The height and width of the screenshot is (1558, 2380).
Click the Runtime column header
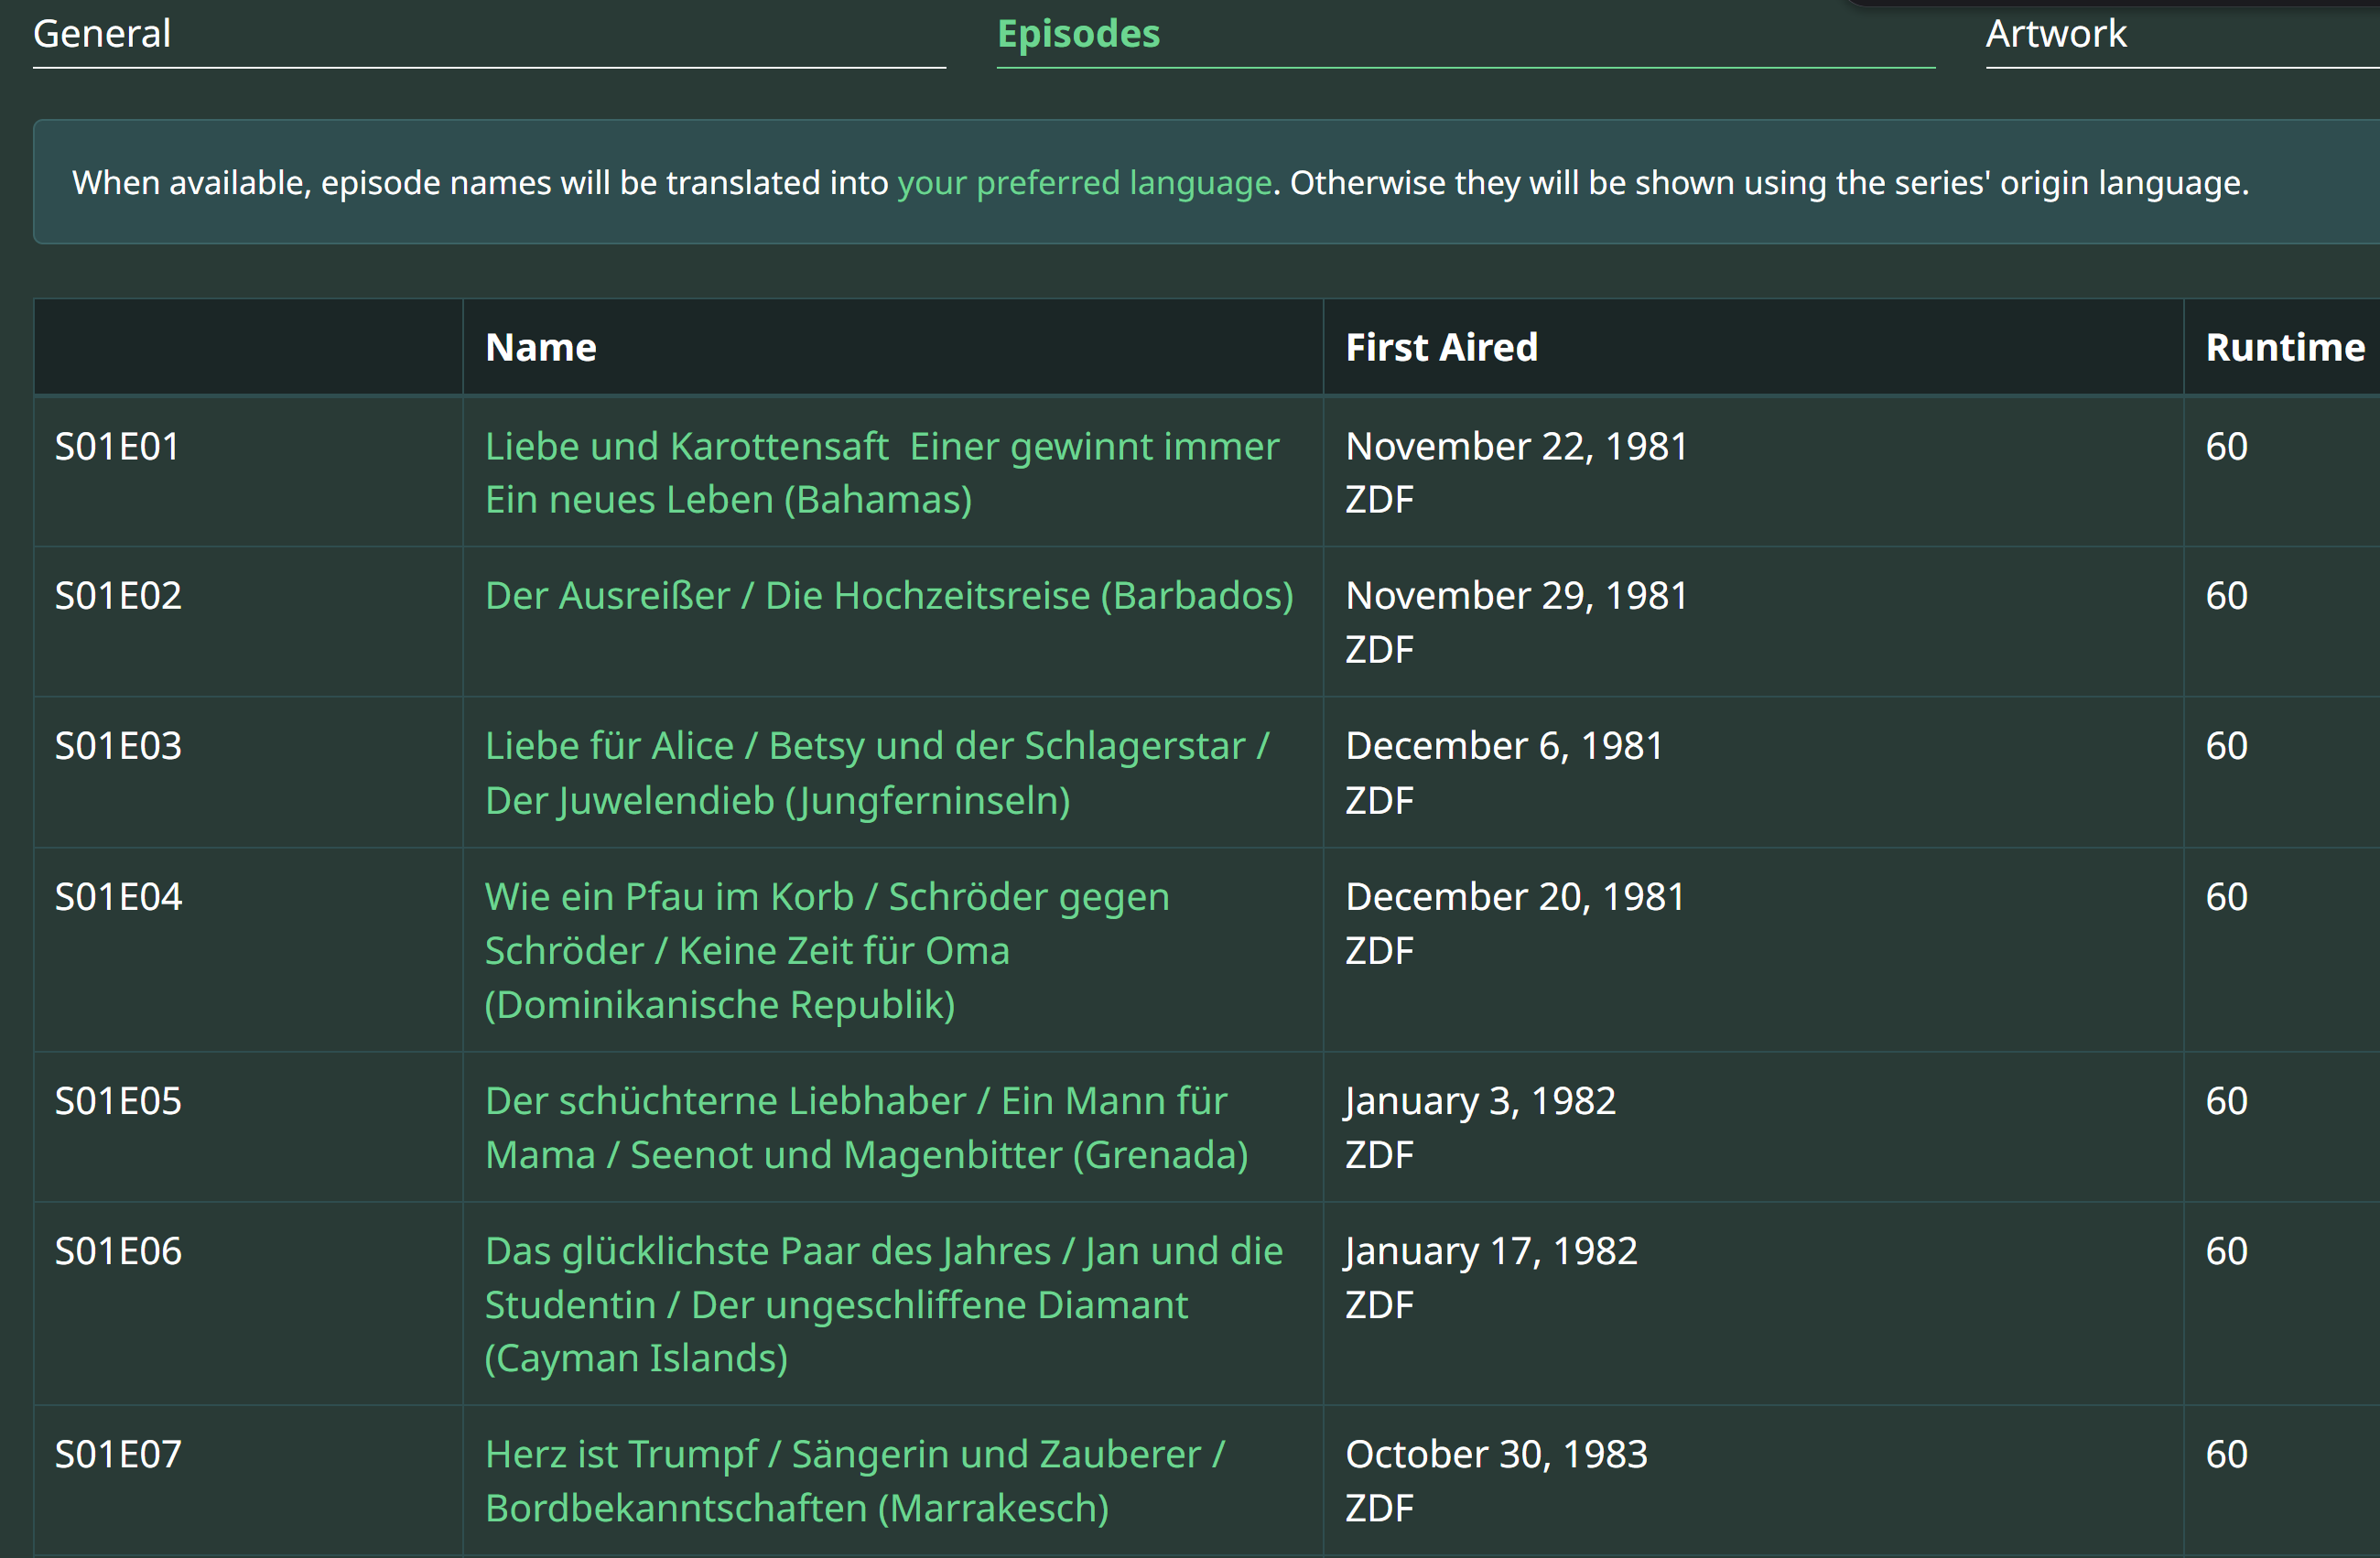2284,347
